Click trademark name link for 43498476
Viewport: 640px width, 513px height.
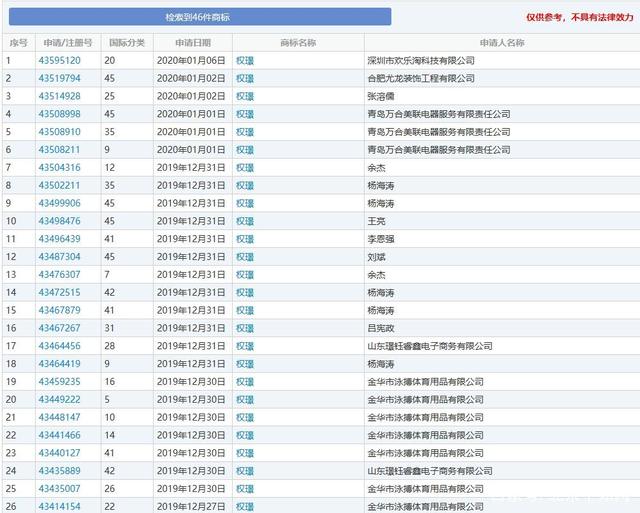tap(245, 221)
